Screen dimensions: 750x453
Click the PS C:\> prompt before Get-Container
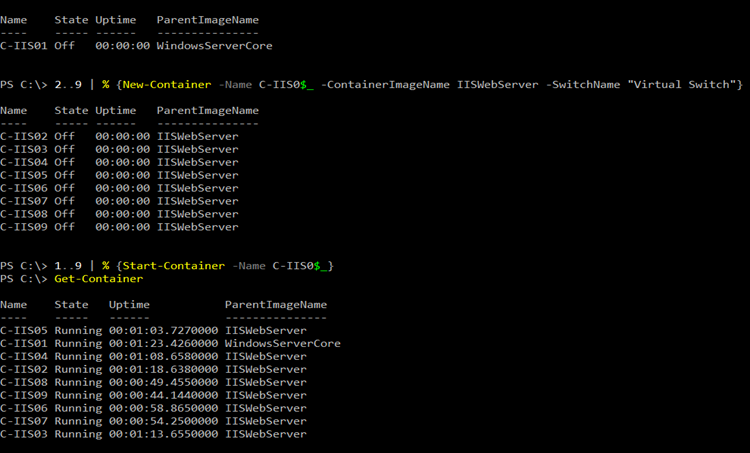click(x=23, y=279)
